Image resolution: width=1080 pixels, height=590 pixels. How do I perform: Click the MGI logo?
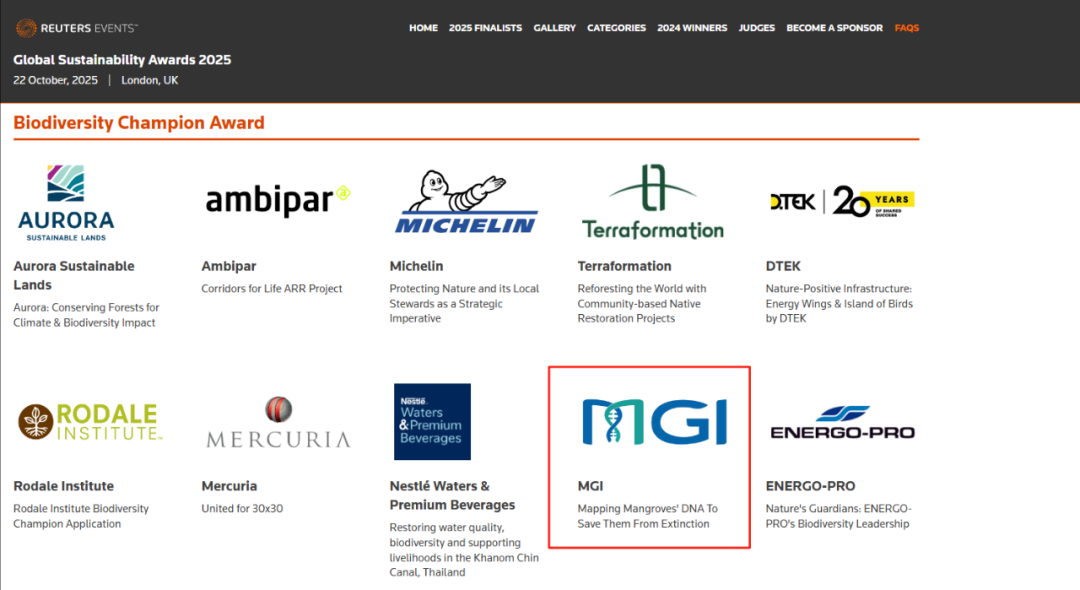(654, 421)
